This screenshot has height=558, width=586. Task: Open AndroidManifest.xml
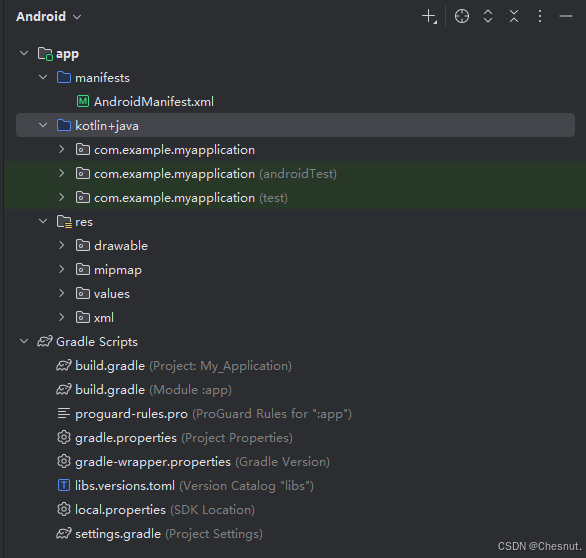pos(154,102)
